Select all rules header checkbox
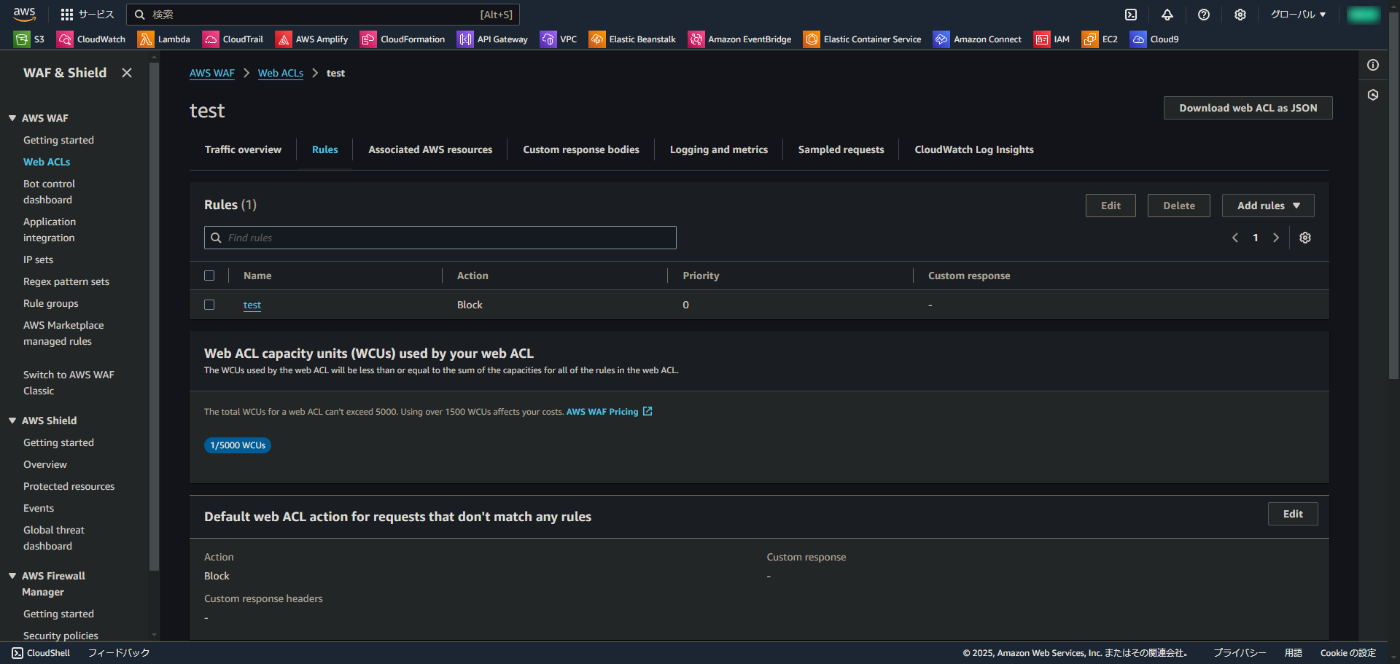This screenshot has width=1400, height=664. pyautogui.click(x=209, y=275)
